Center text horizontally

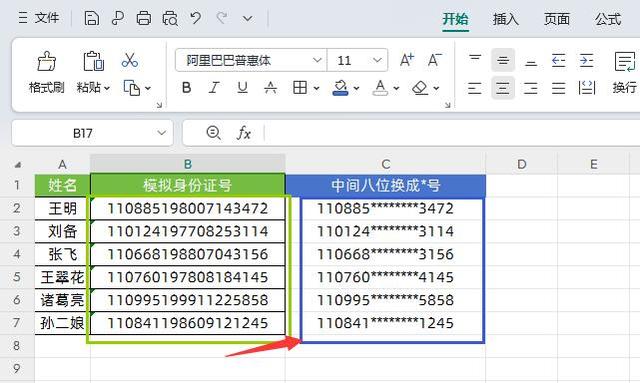click(503, 88)
